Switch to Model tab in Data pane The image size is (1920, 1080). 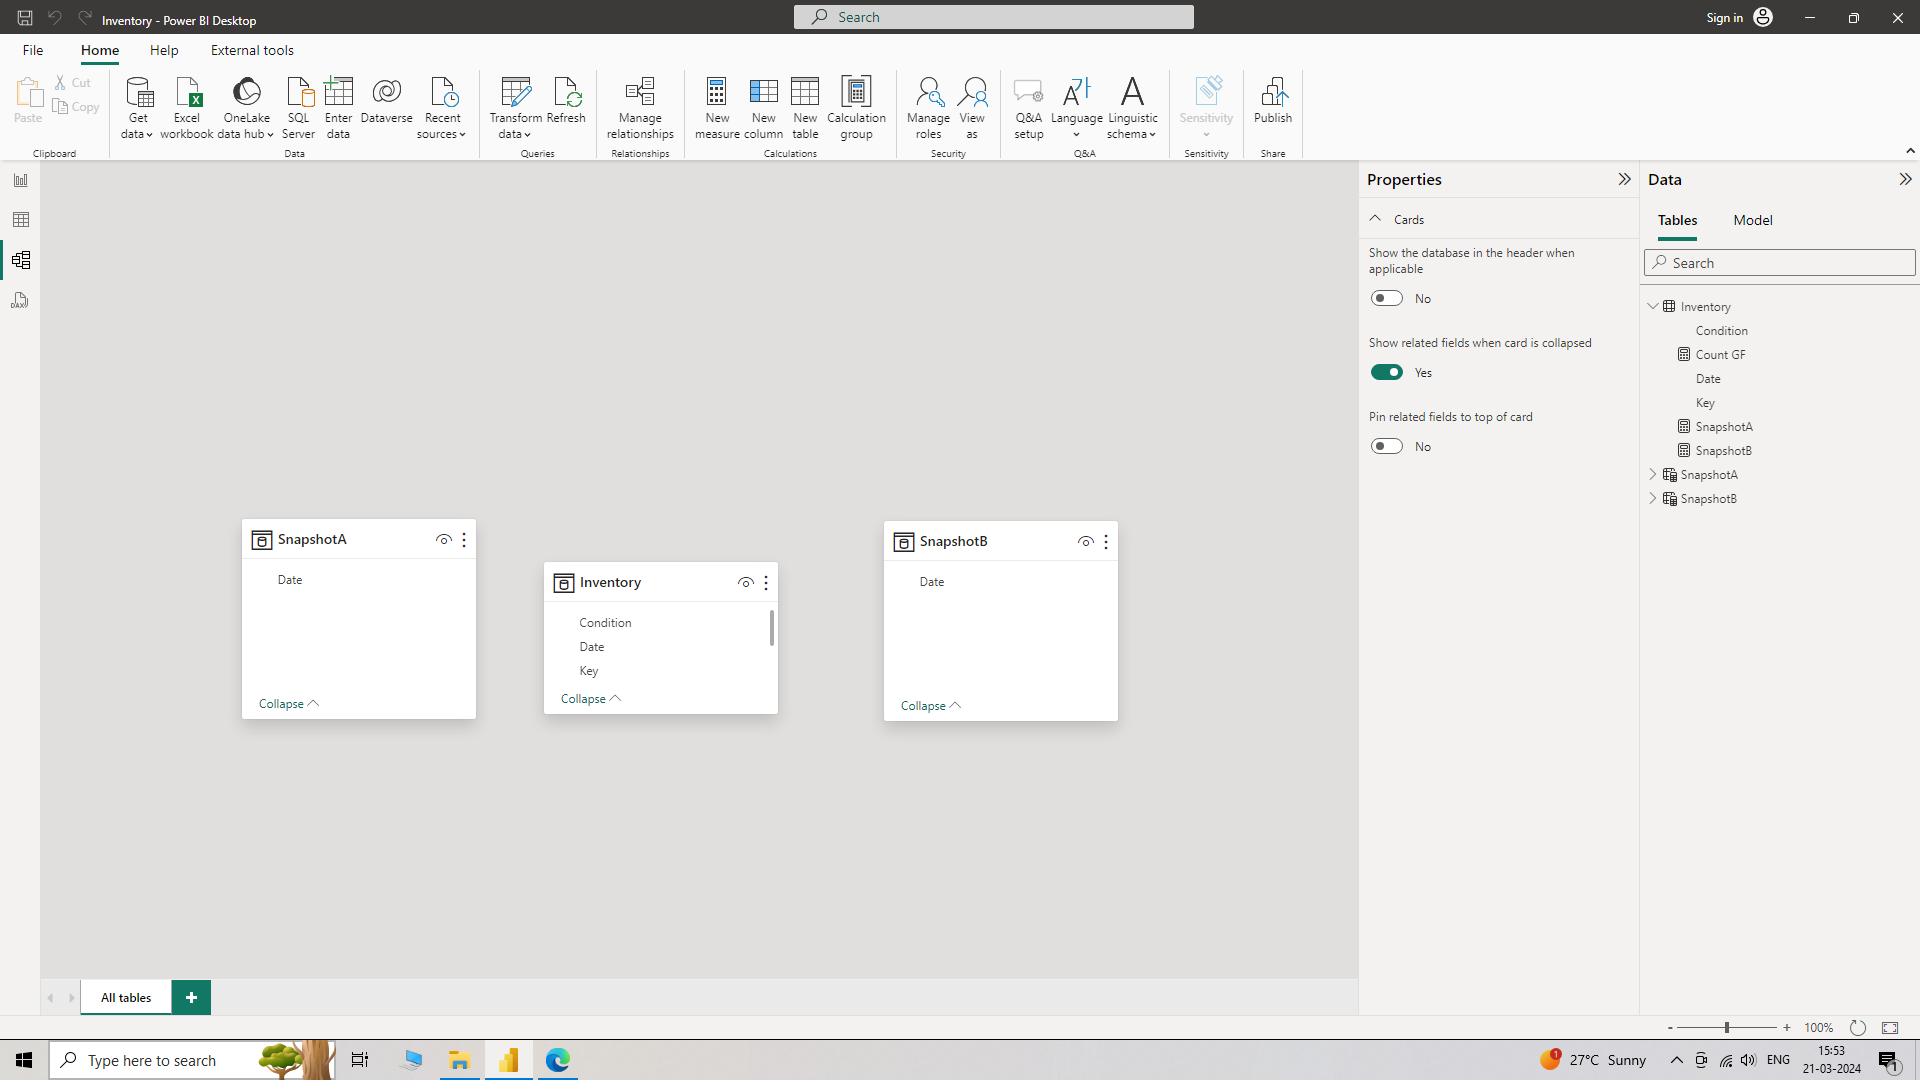(1752, 220)
